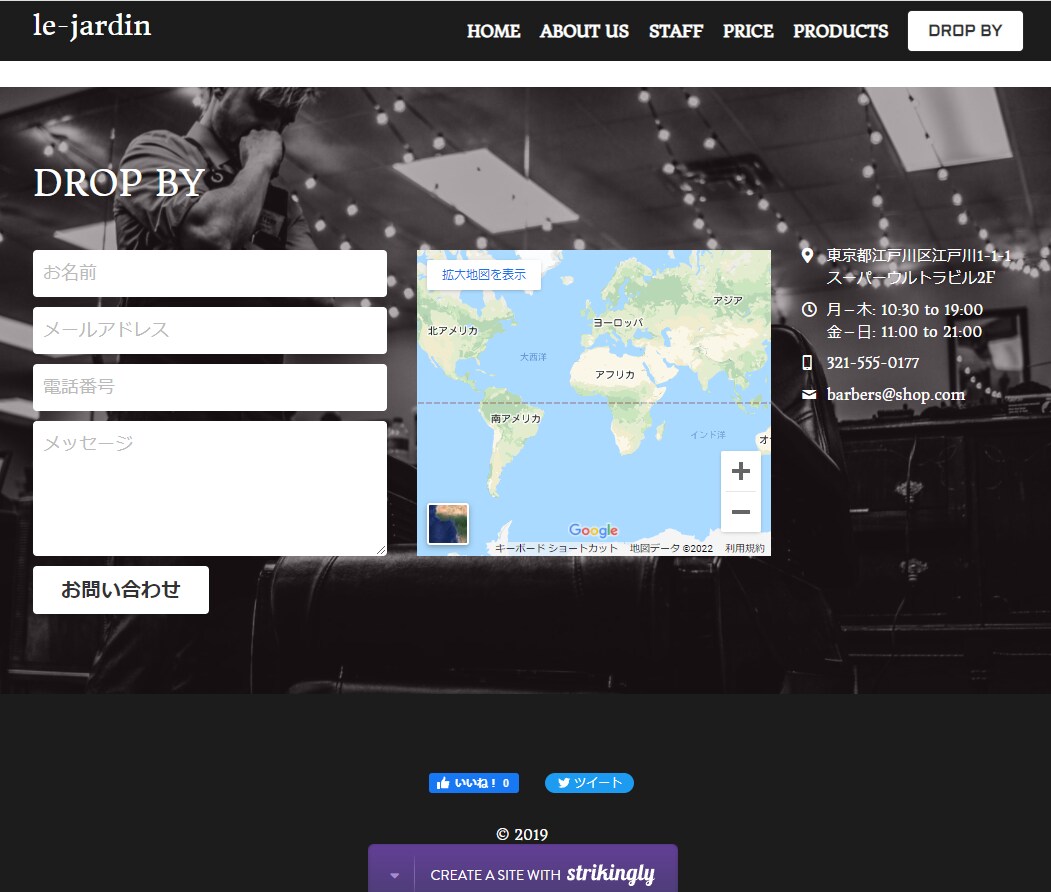Image resolution: width=1051 pixels, height=892 pixels.
Task: Click the envelope icon by the email
Action: point(809,395)
